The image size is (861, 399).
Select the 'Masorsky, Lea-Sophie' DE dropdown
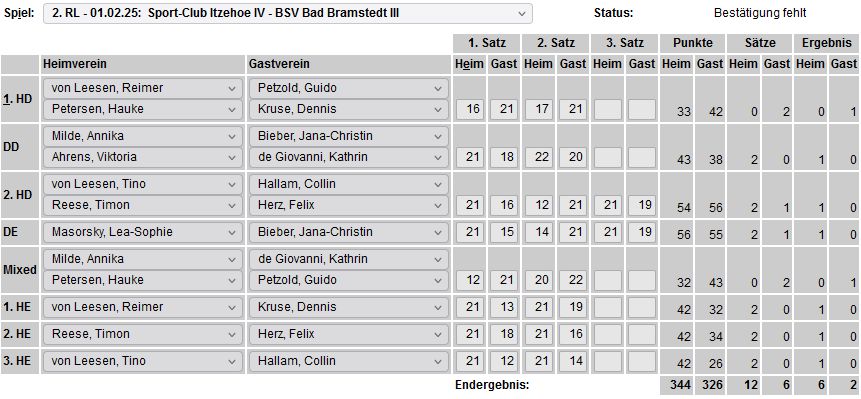142,232
